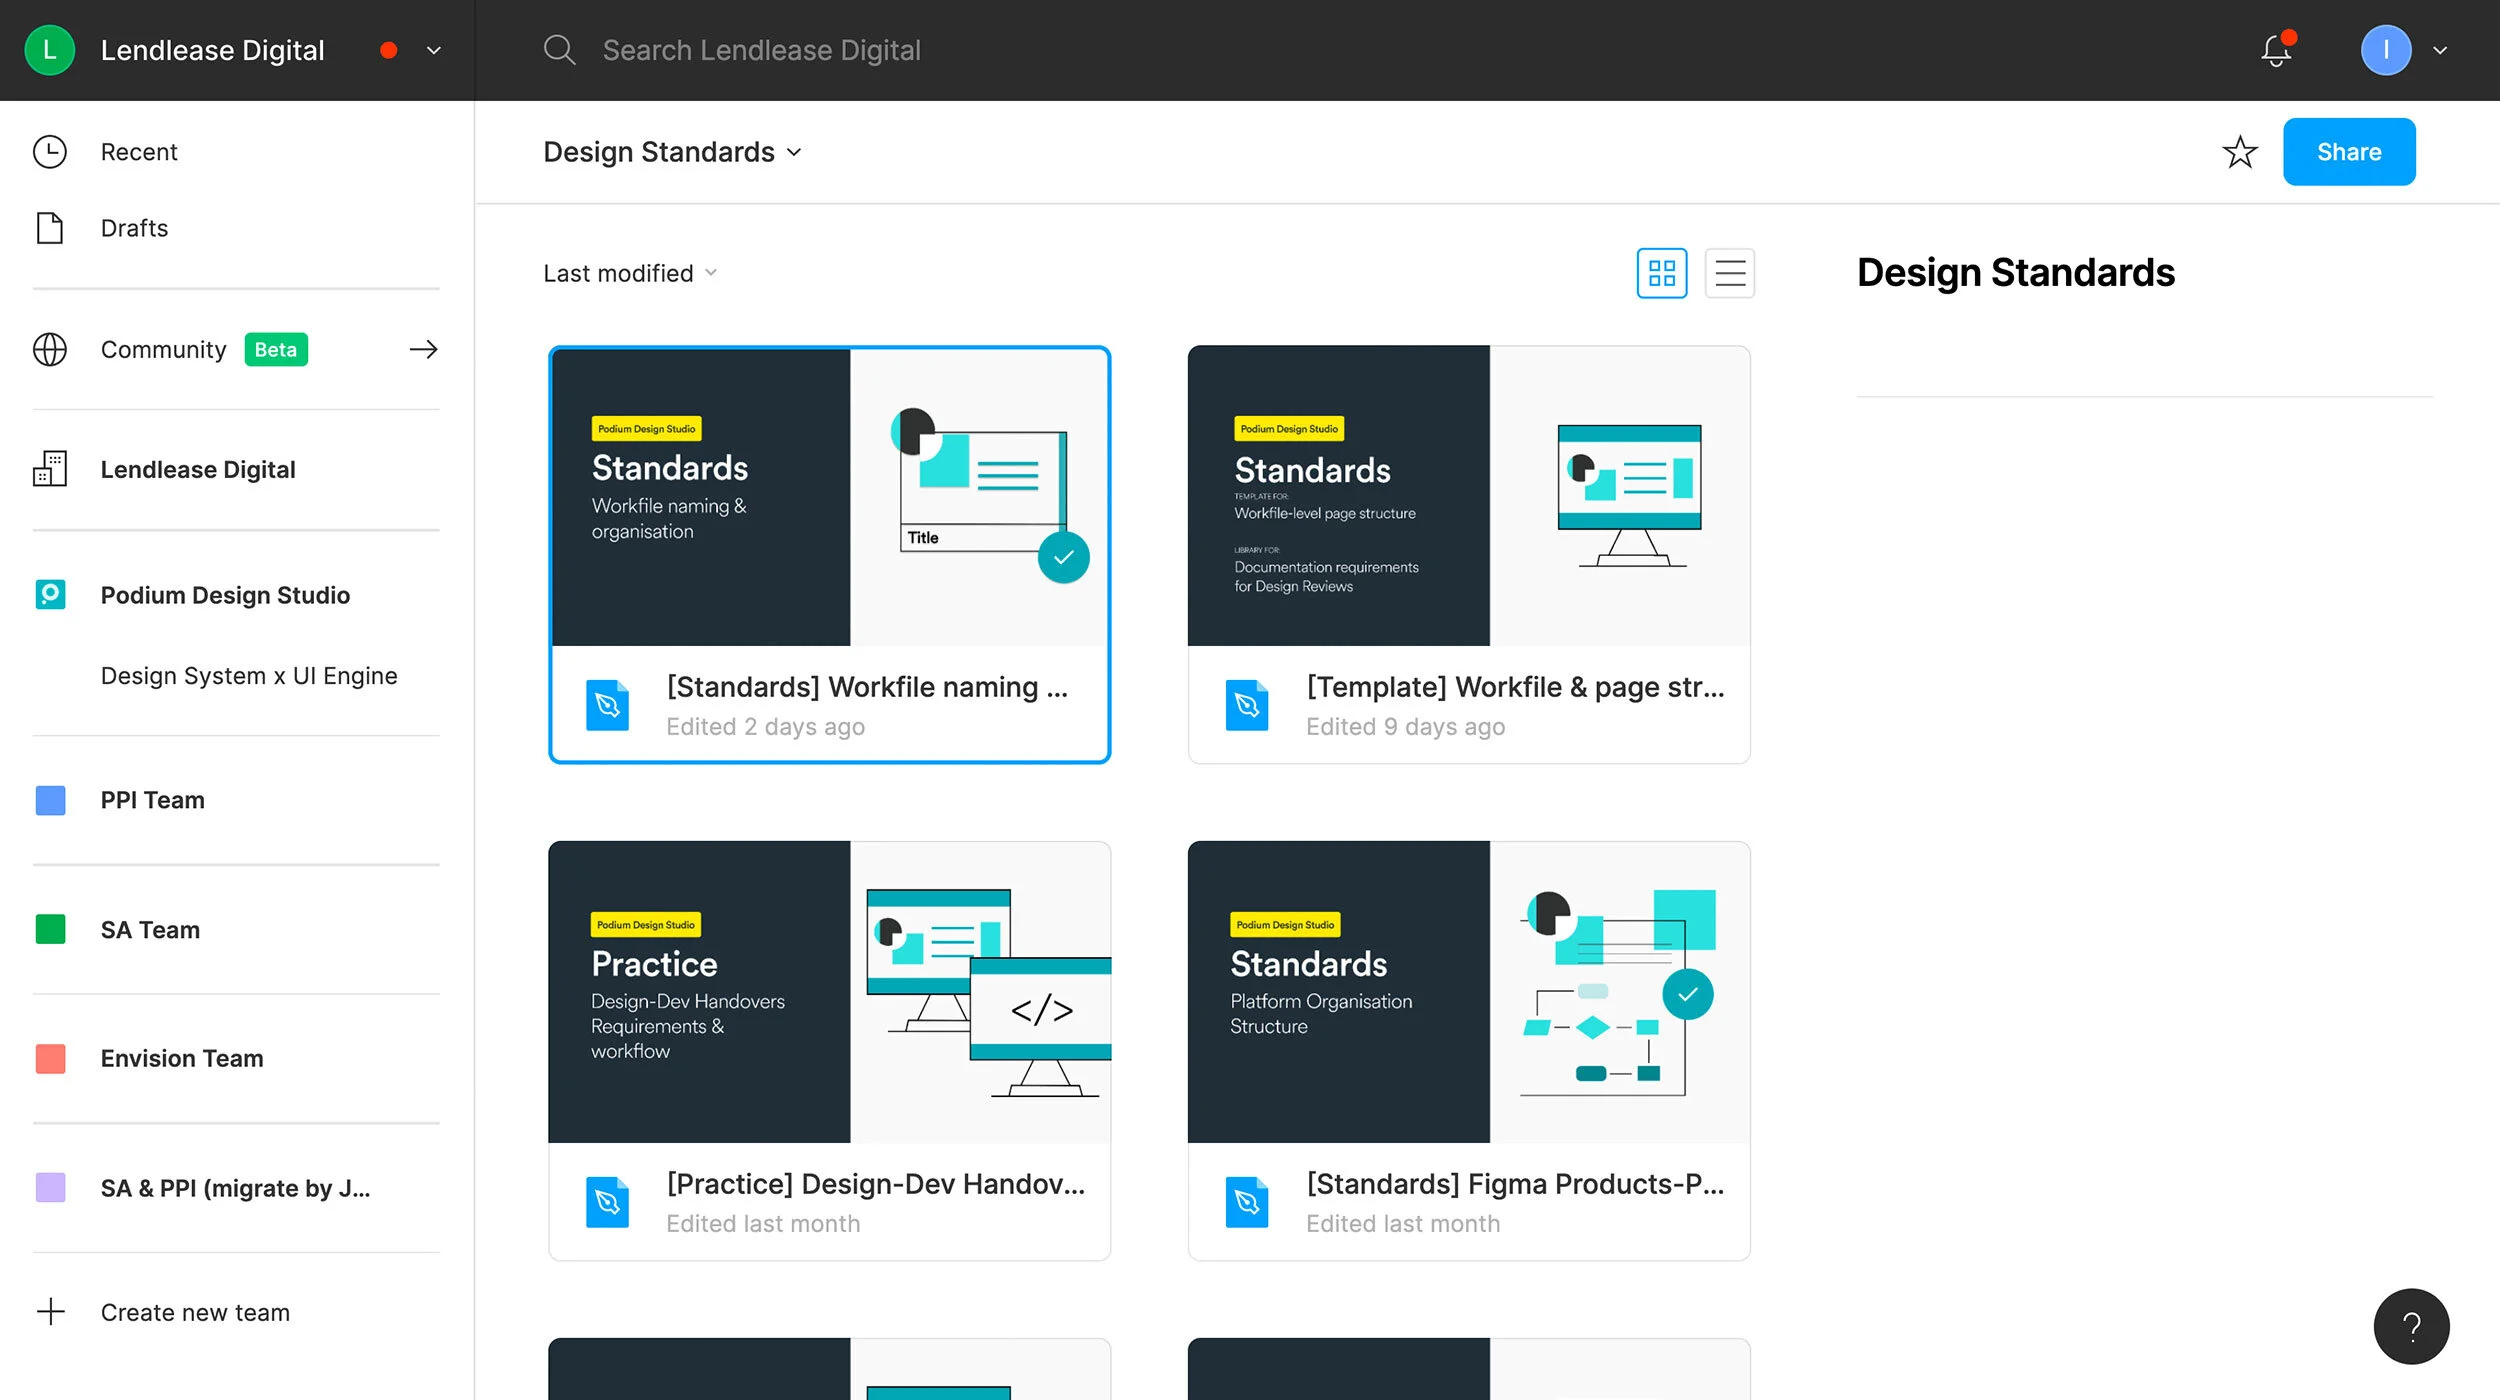Screen dimensions: 2500x1400
Task: Open Workfile-level page structure thumbnail
Action: click(x=1469, y=496)
